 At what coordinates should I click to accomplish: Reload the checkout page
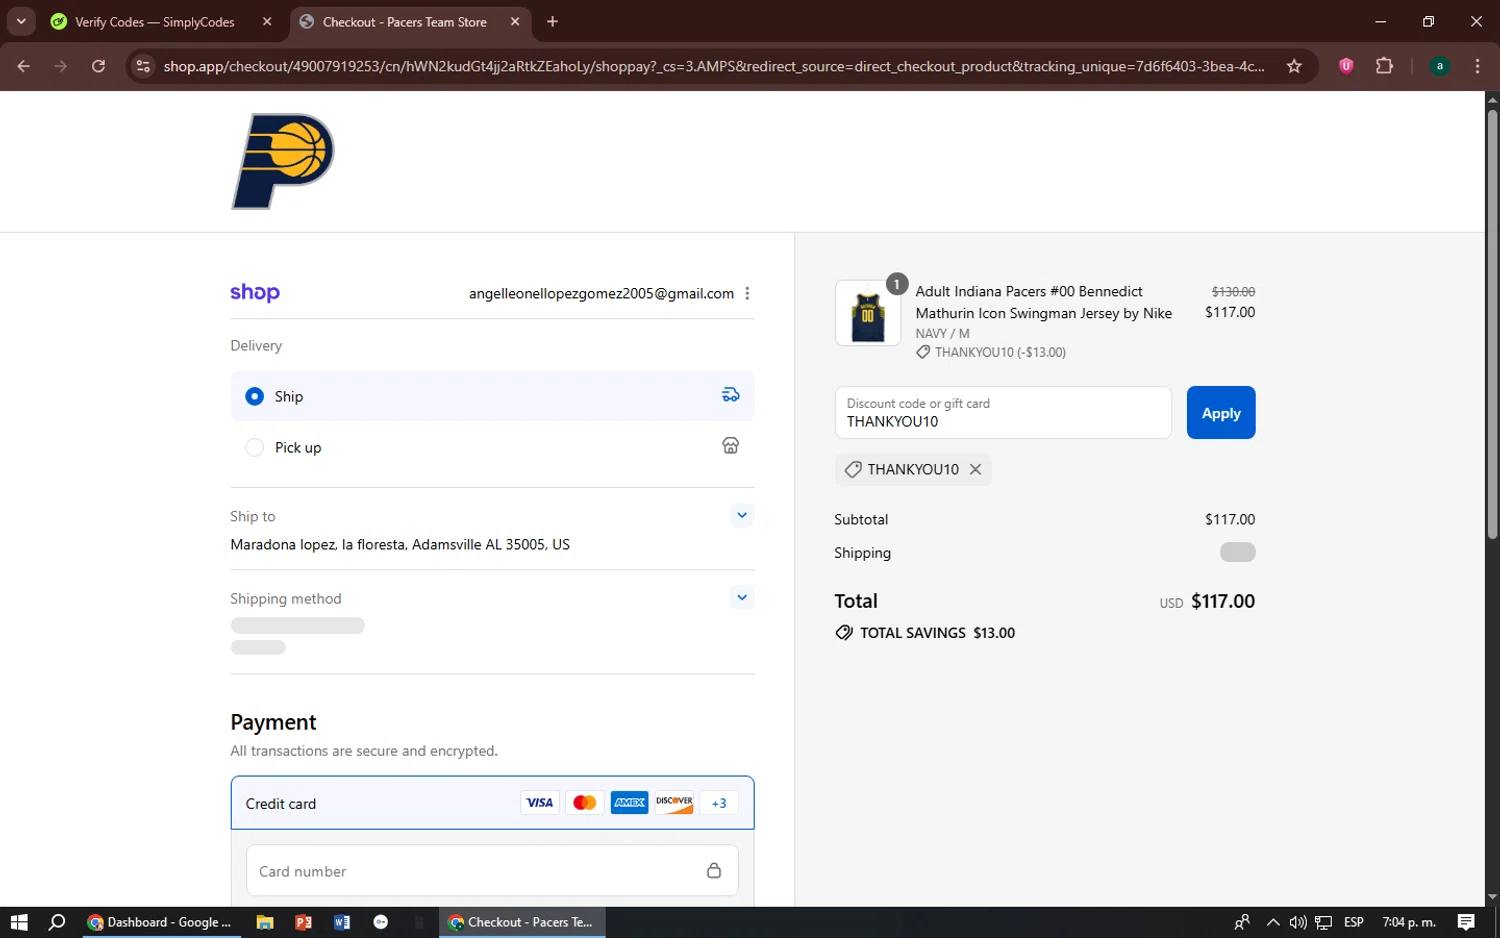point(98,66)
